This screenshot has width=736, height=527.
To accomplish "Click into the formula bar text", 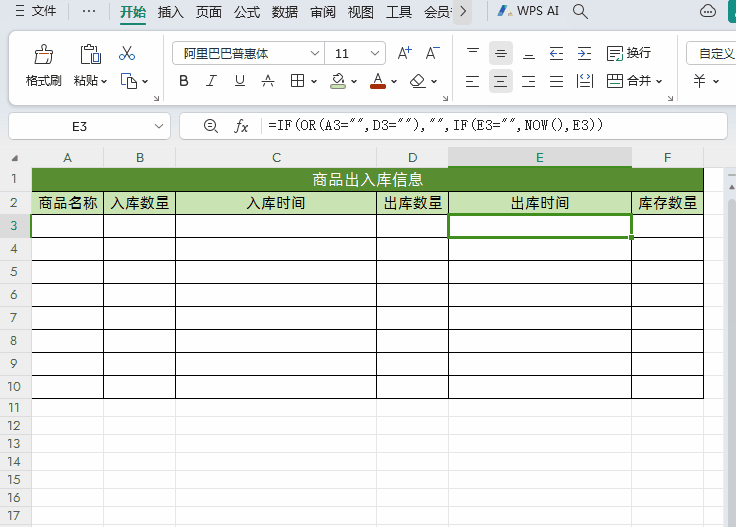I will (435, 126).
